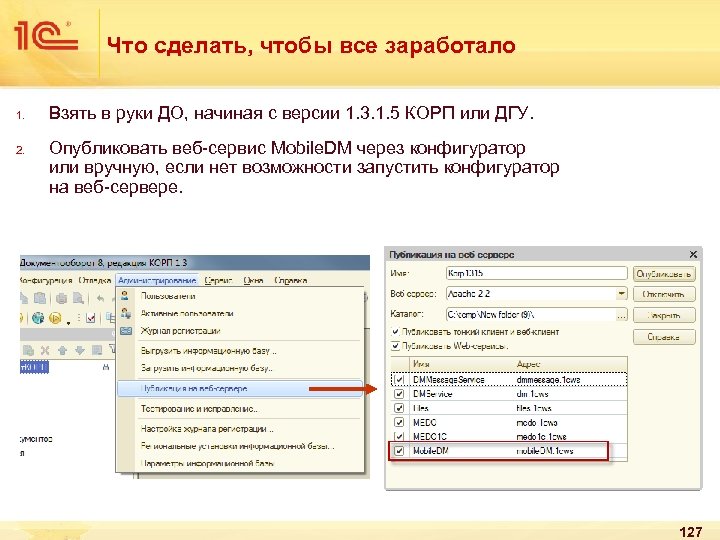Click the Каталог browse ellipsis button
The width and height of the screenshot is (720, 540).
click(621, 315)
